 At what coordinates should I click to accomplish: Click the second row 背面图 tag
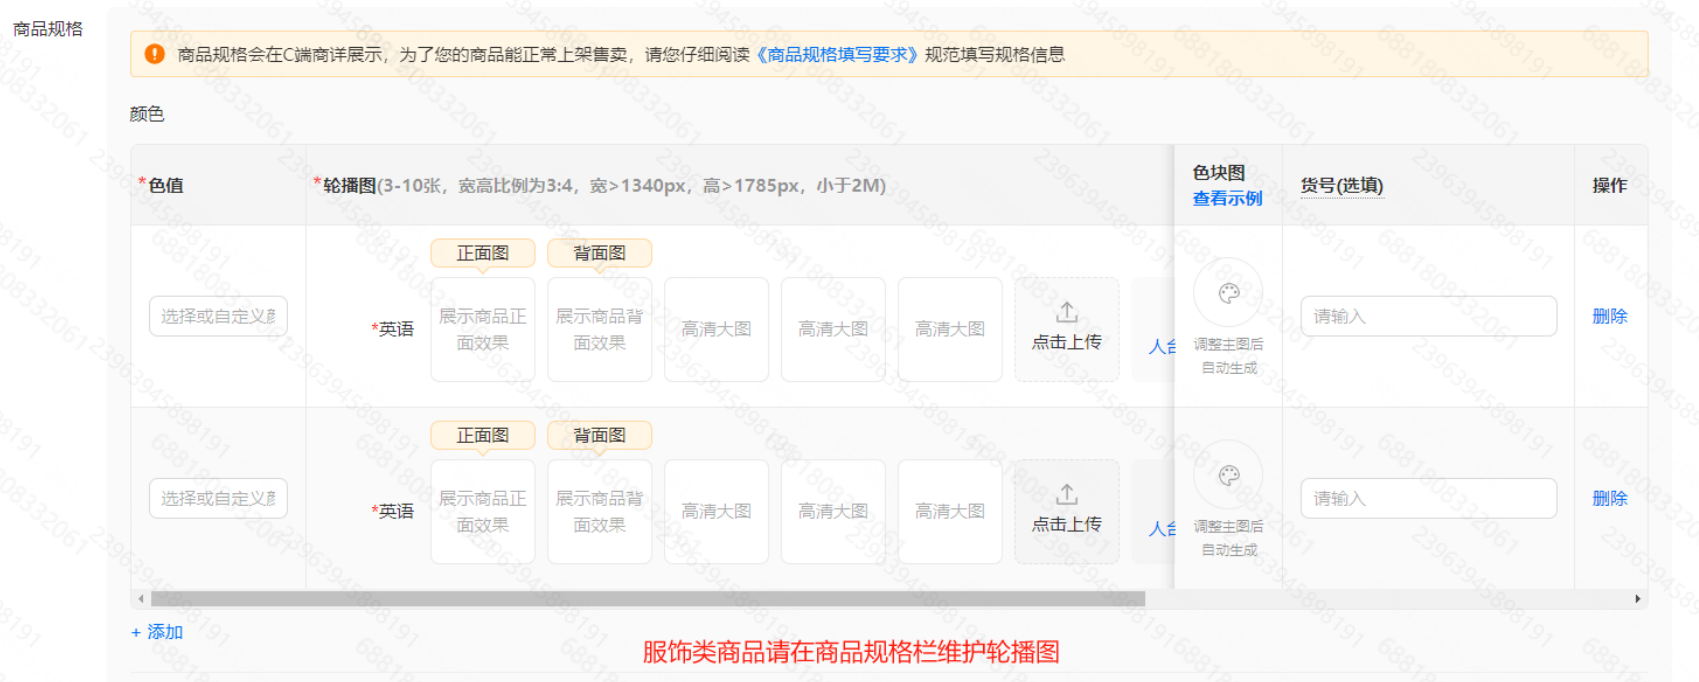[600, 435]
